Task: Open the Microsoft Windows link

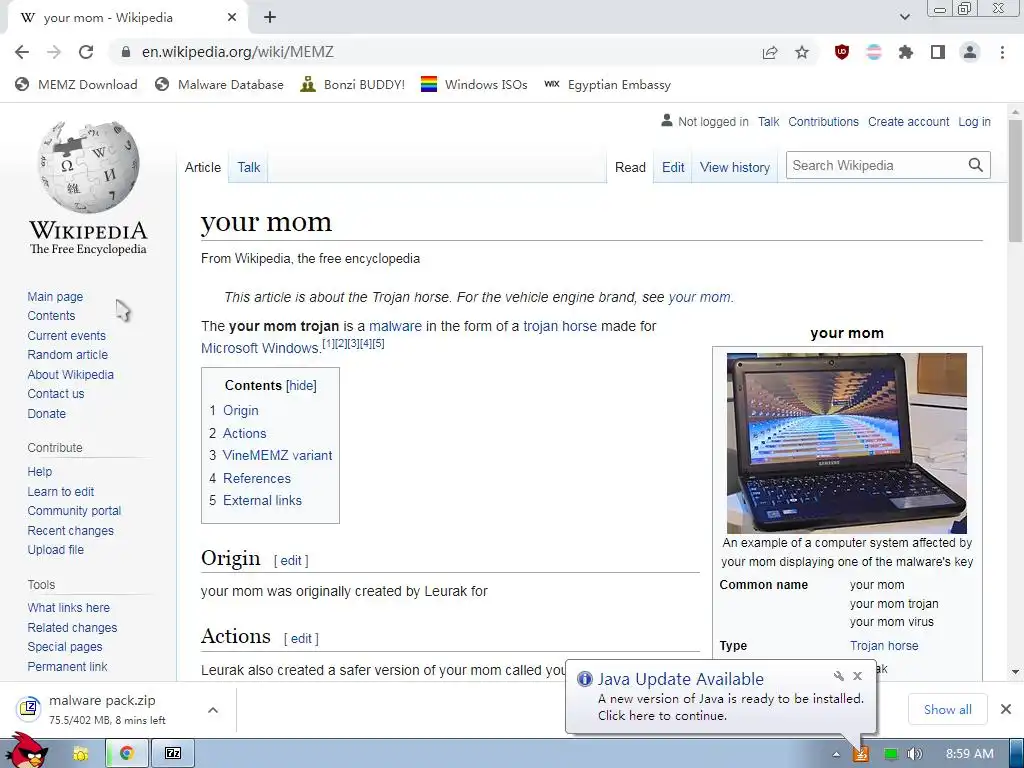Action: click(259, 348)
